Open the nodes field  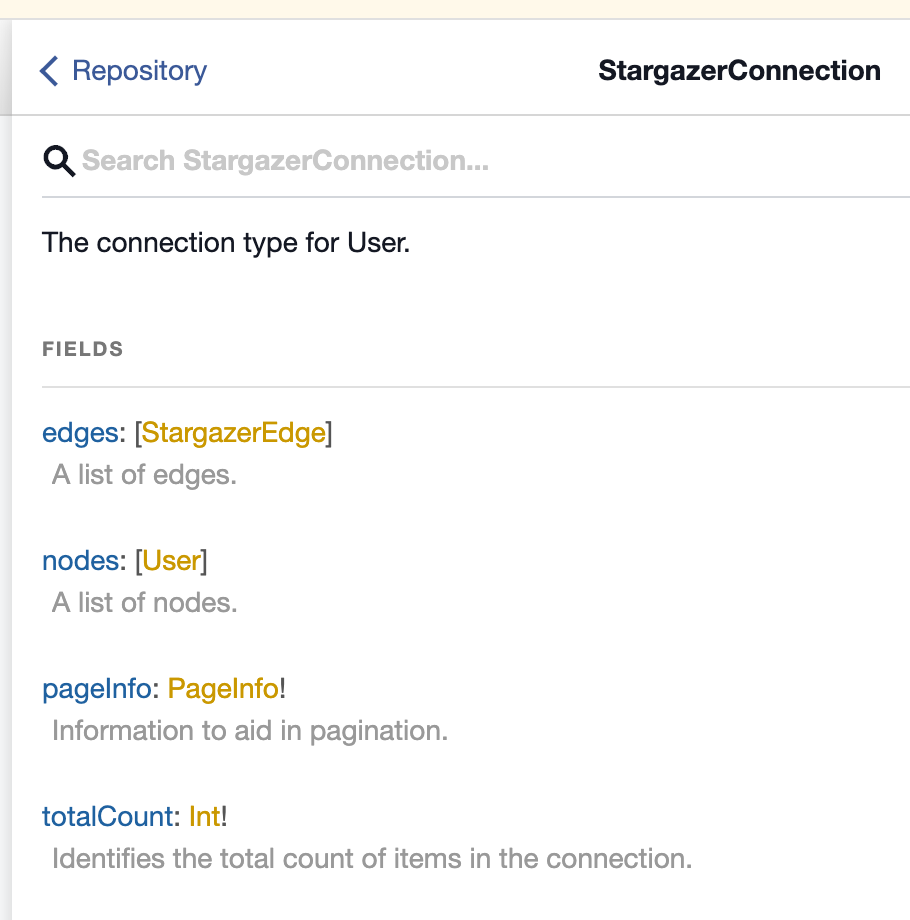(x=81, y=561)
